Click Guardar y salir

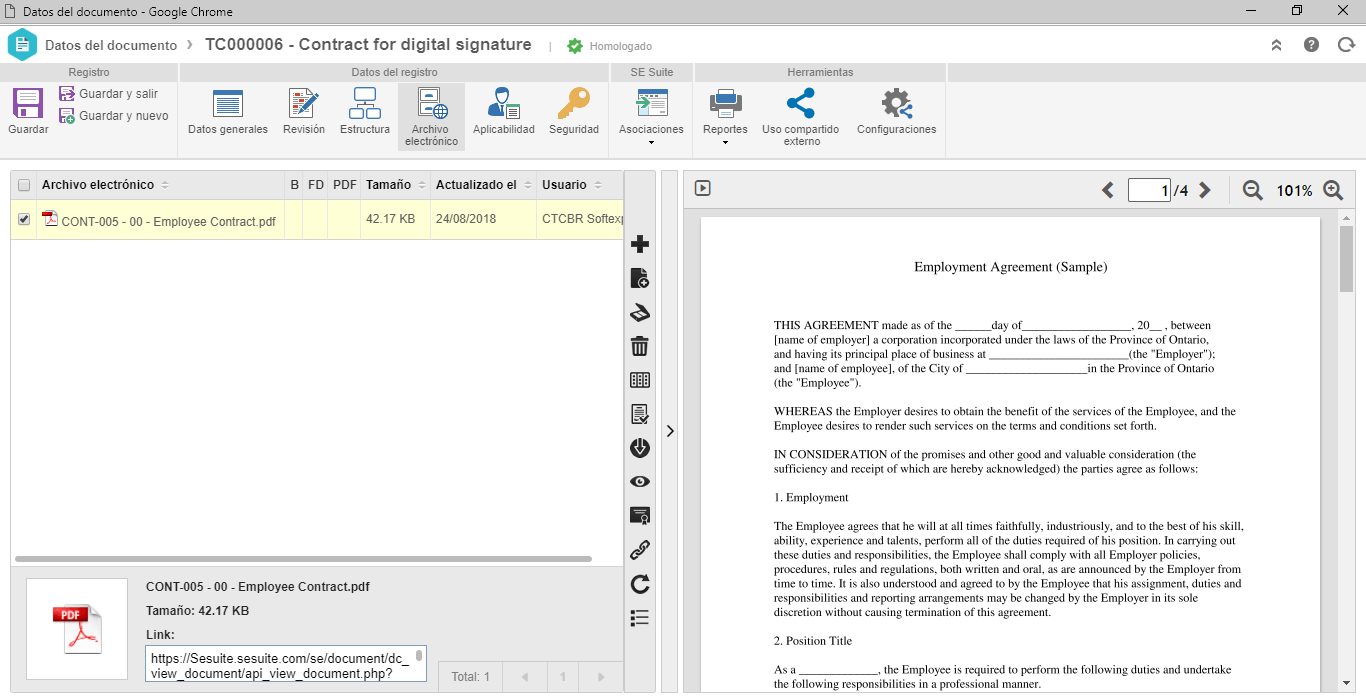(109, 94)
